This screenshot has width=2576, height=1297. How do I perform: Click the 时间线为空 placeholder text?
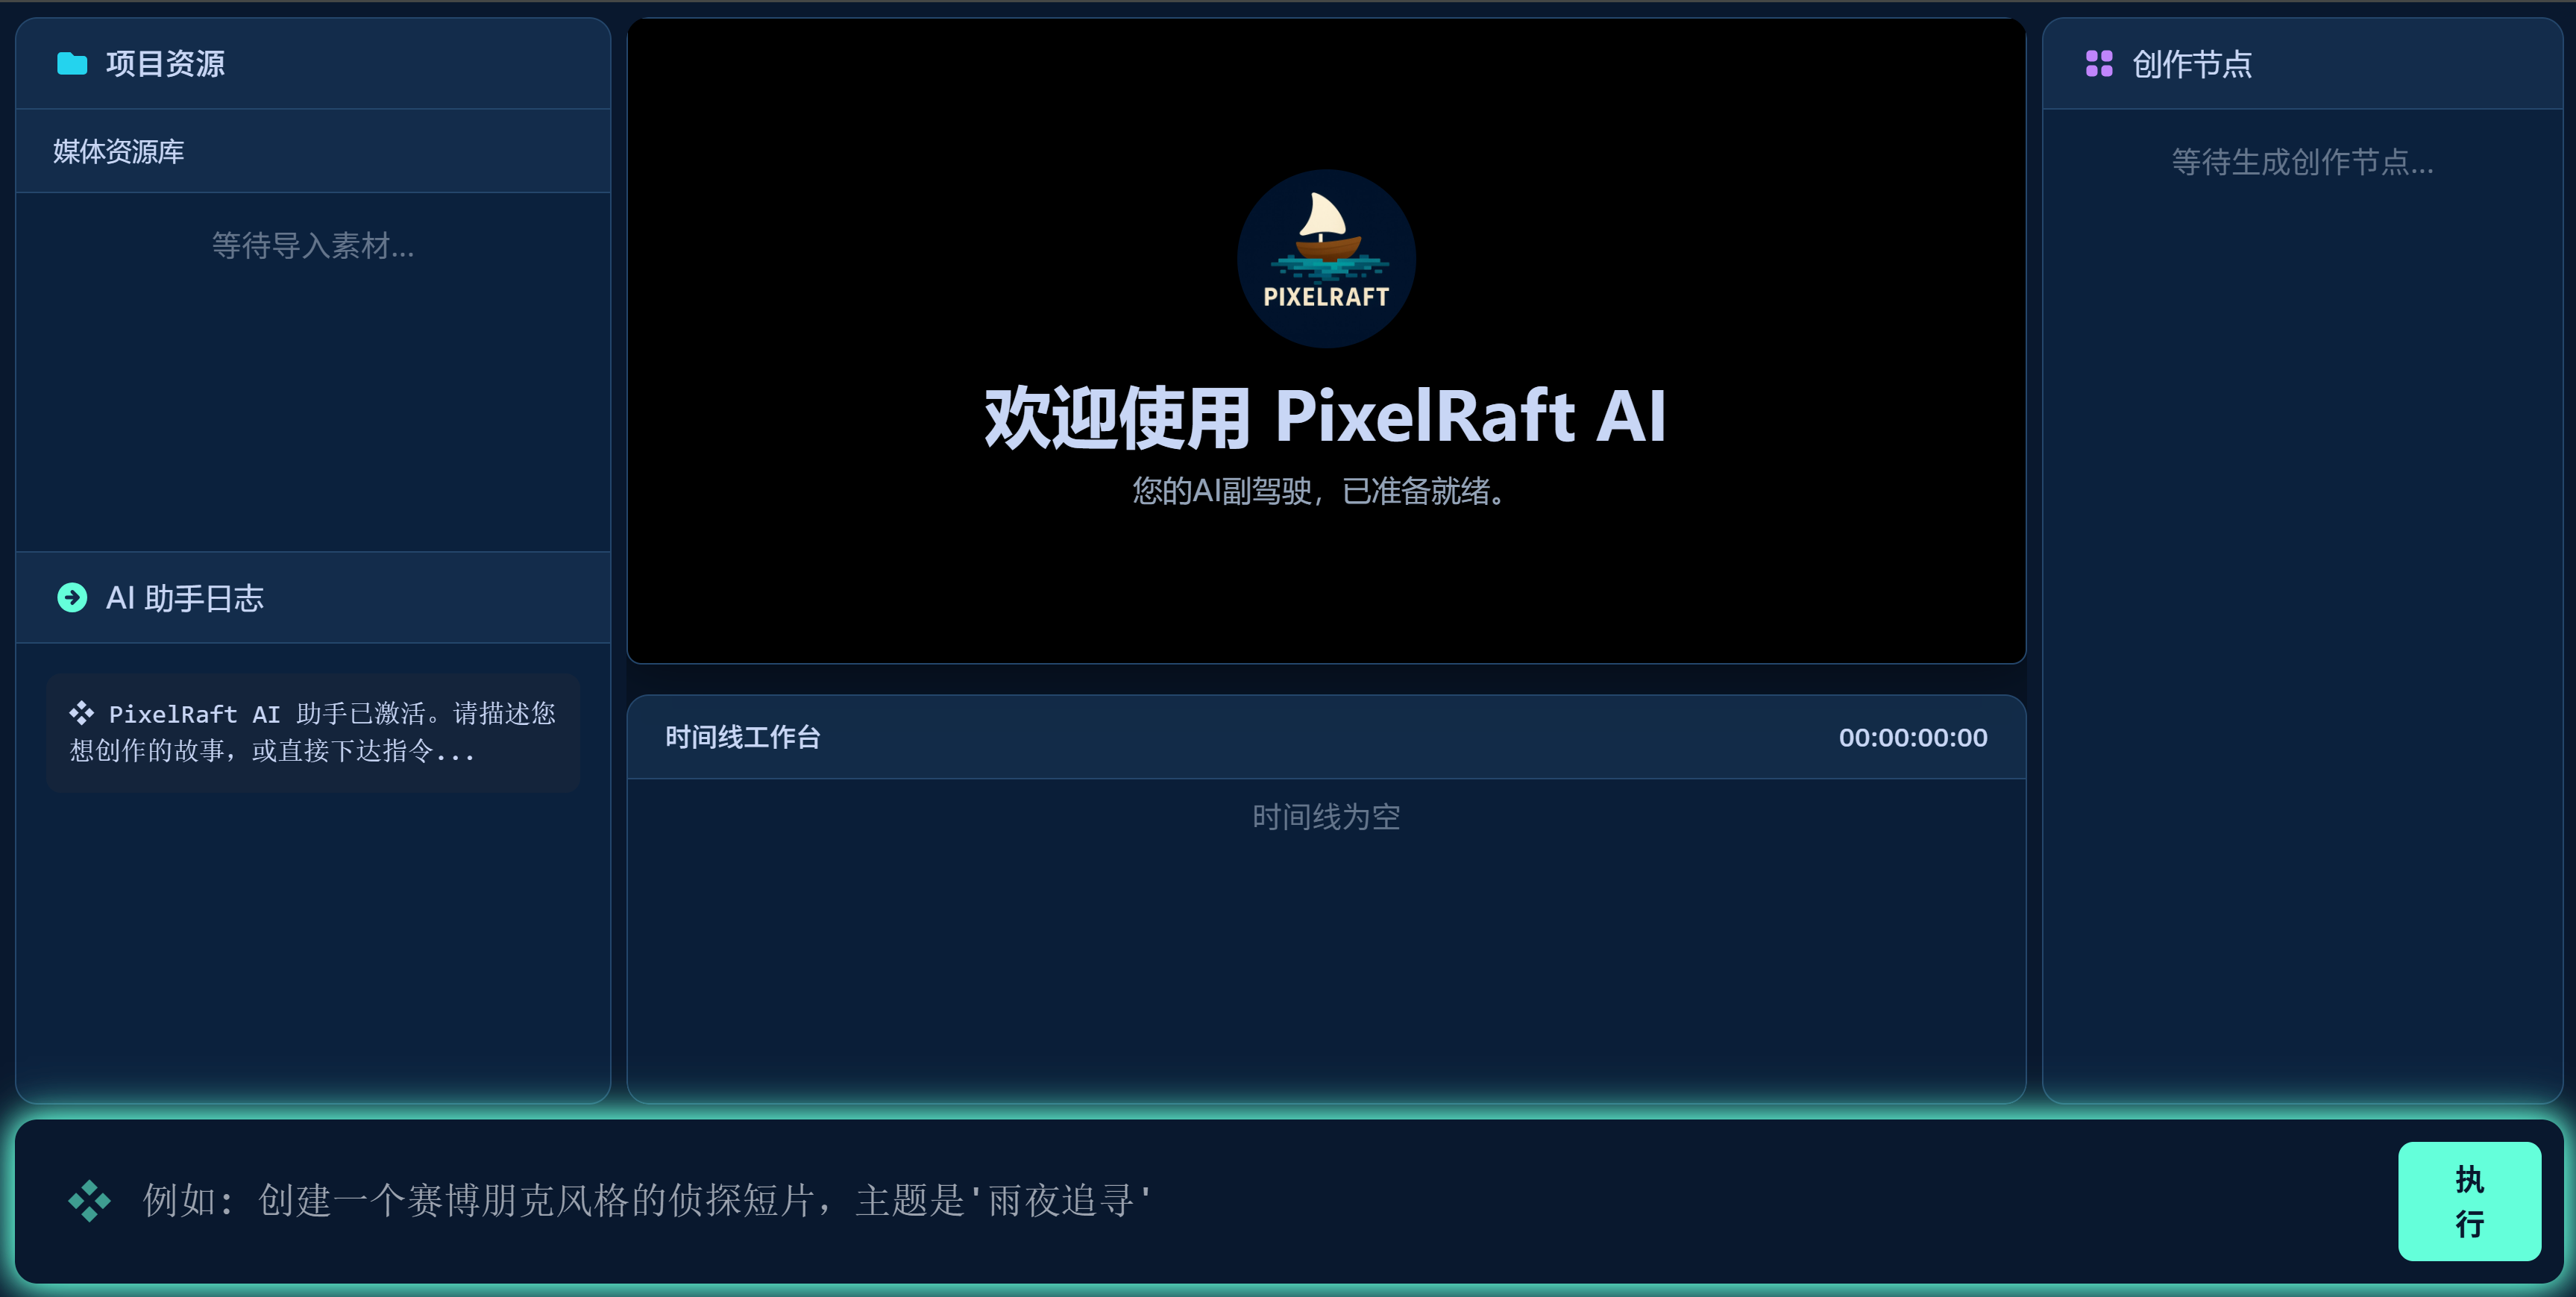coord(1326,817)
